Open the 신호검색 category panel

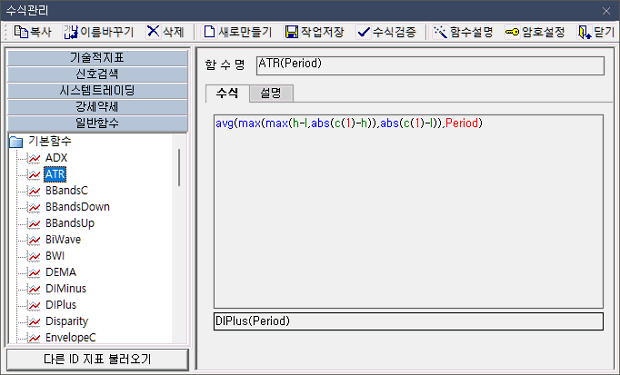(x=97, y=74)
